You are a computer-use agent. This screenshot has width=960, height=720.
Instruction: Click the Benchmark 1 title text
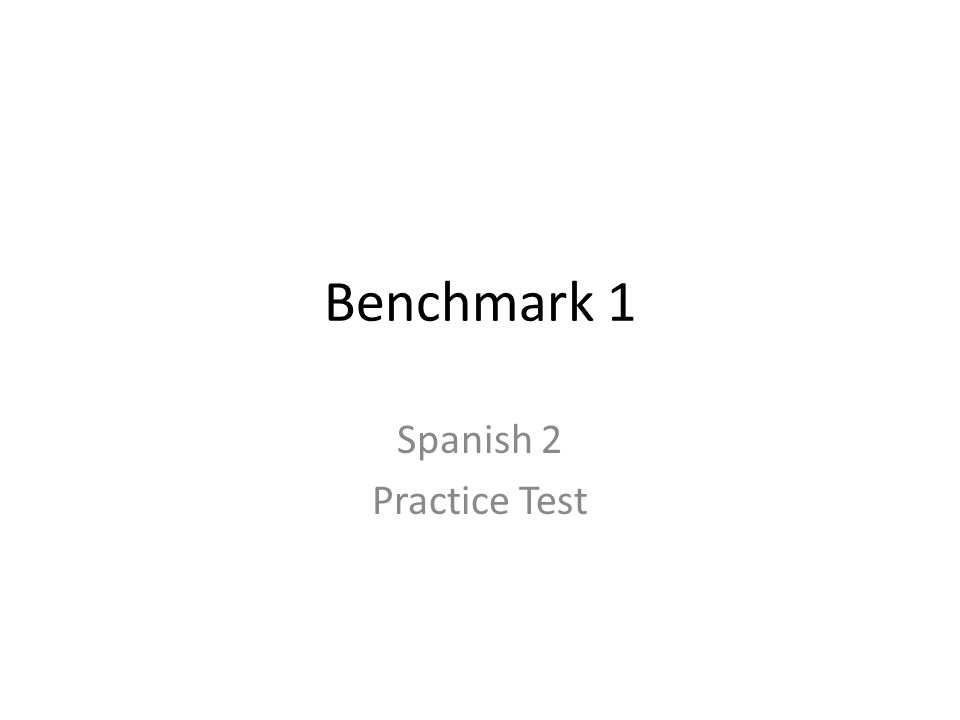point(479,302)
